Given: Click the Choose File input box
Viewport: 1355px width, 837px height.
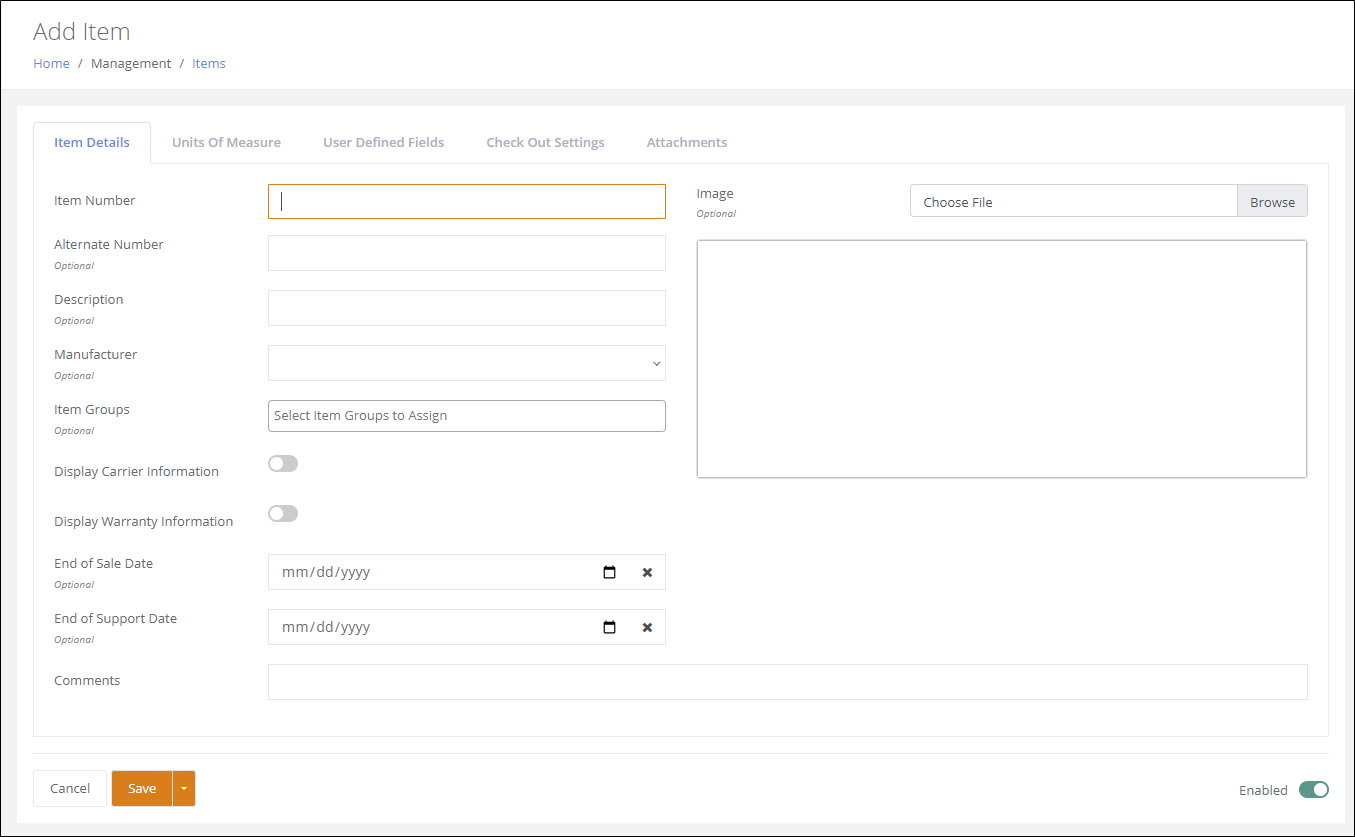Looking at the screenshot, I should click(x=1074, y=201).
